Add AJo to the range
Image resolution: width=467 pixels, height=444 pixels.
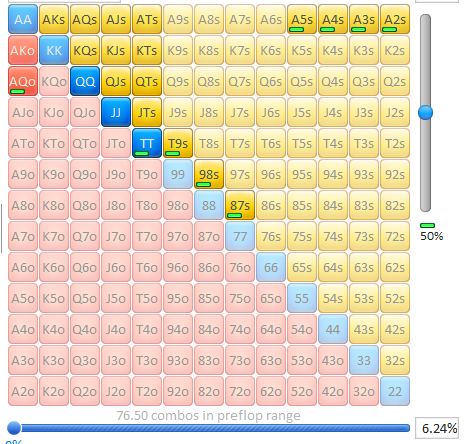(x=23, y=112)
